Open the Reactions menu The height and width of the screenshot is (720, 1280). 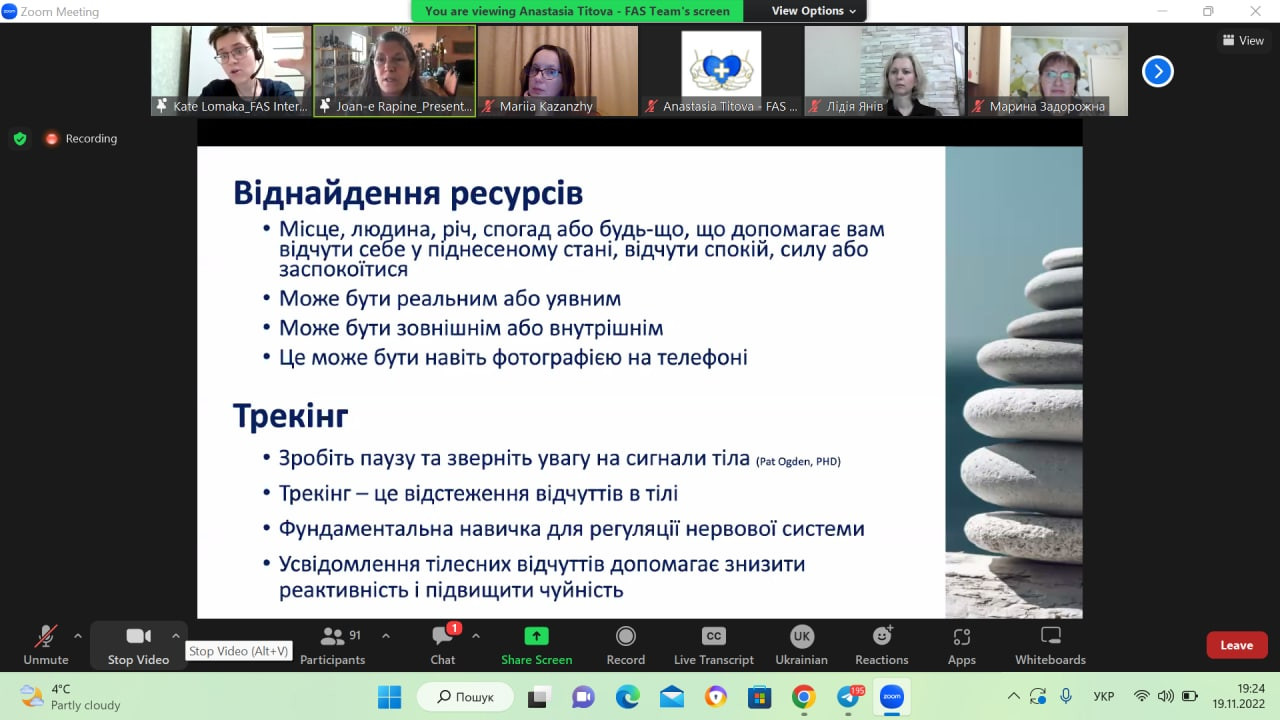(882, 645)
